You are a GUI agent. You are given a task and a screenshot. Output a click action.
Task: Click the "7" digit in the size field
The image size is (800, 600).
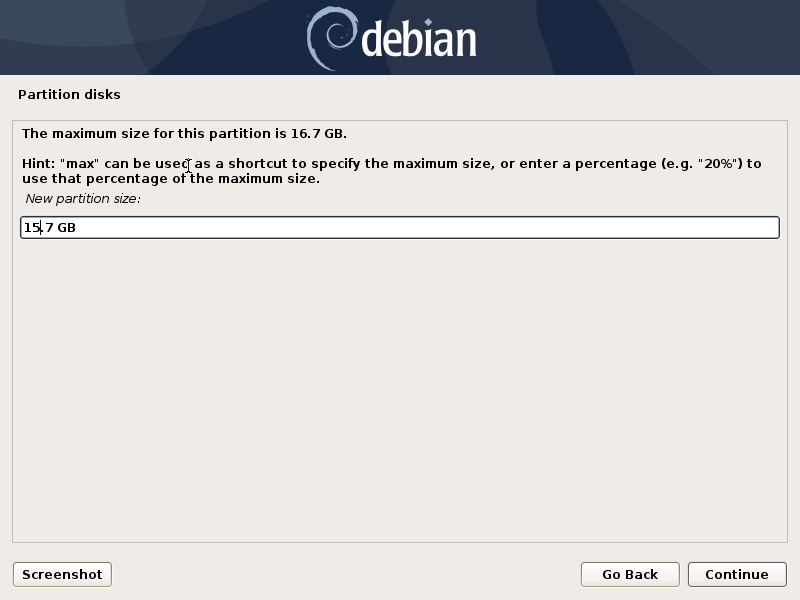point(49,228)
